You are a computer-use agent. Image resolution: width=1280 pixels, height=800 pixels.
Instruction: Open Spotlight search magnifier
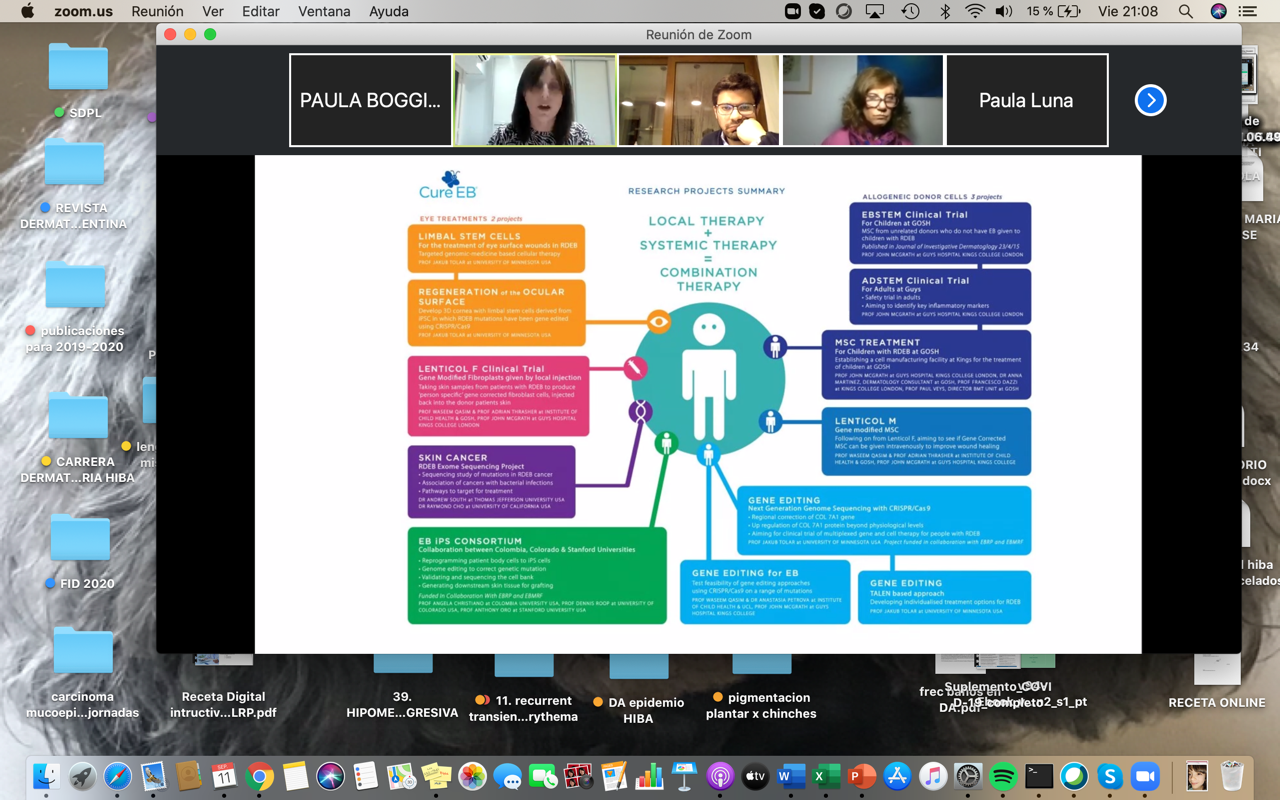point(1185,12)
